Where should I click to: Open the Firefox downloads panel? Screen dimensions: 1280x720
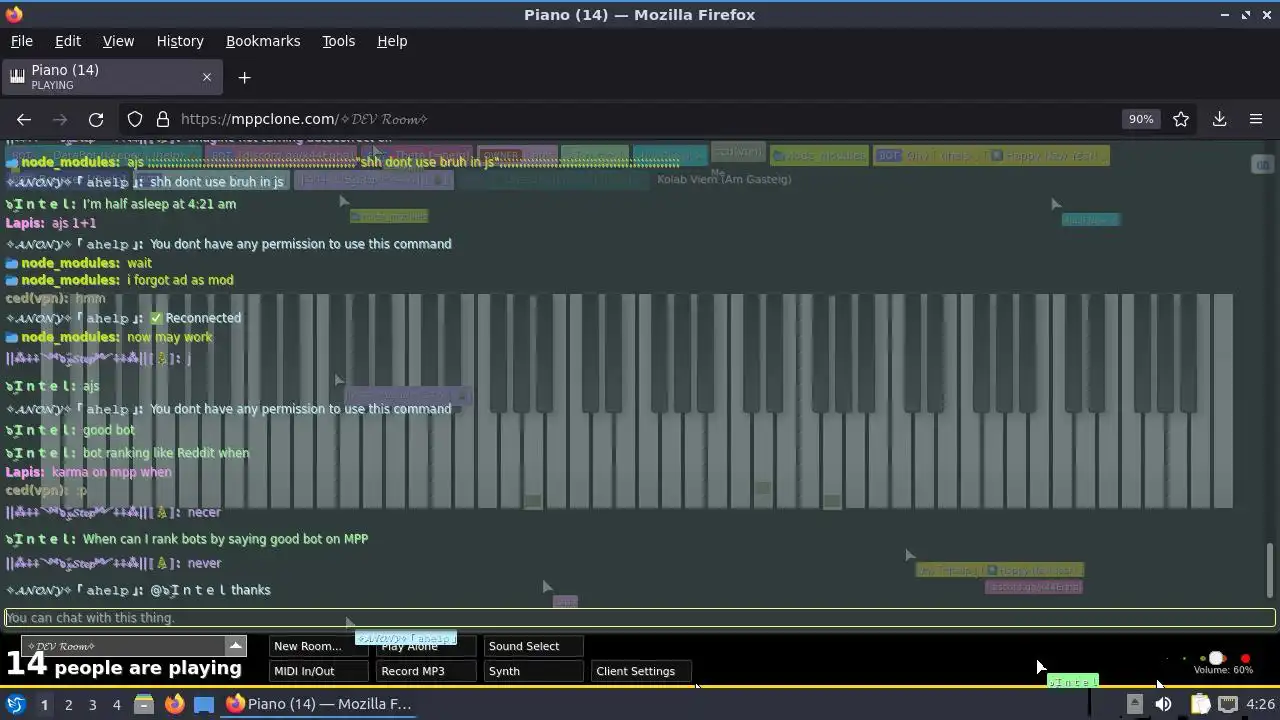click(x=1220, y=119)
